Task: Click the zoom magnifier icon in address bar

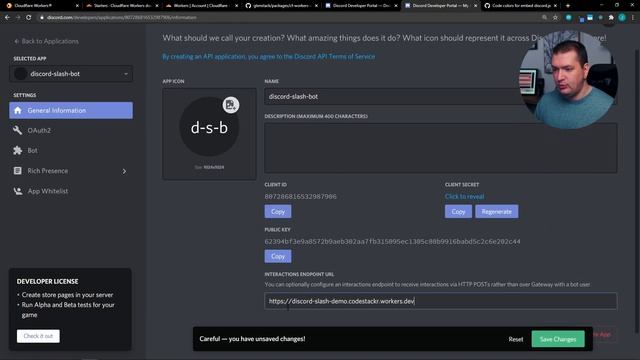Action: [544, 18]
